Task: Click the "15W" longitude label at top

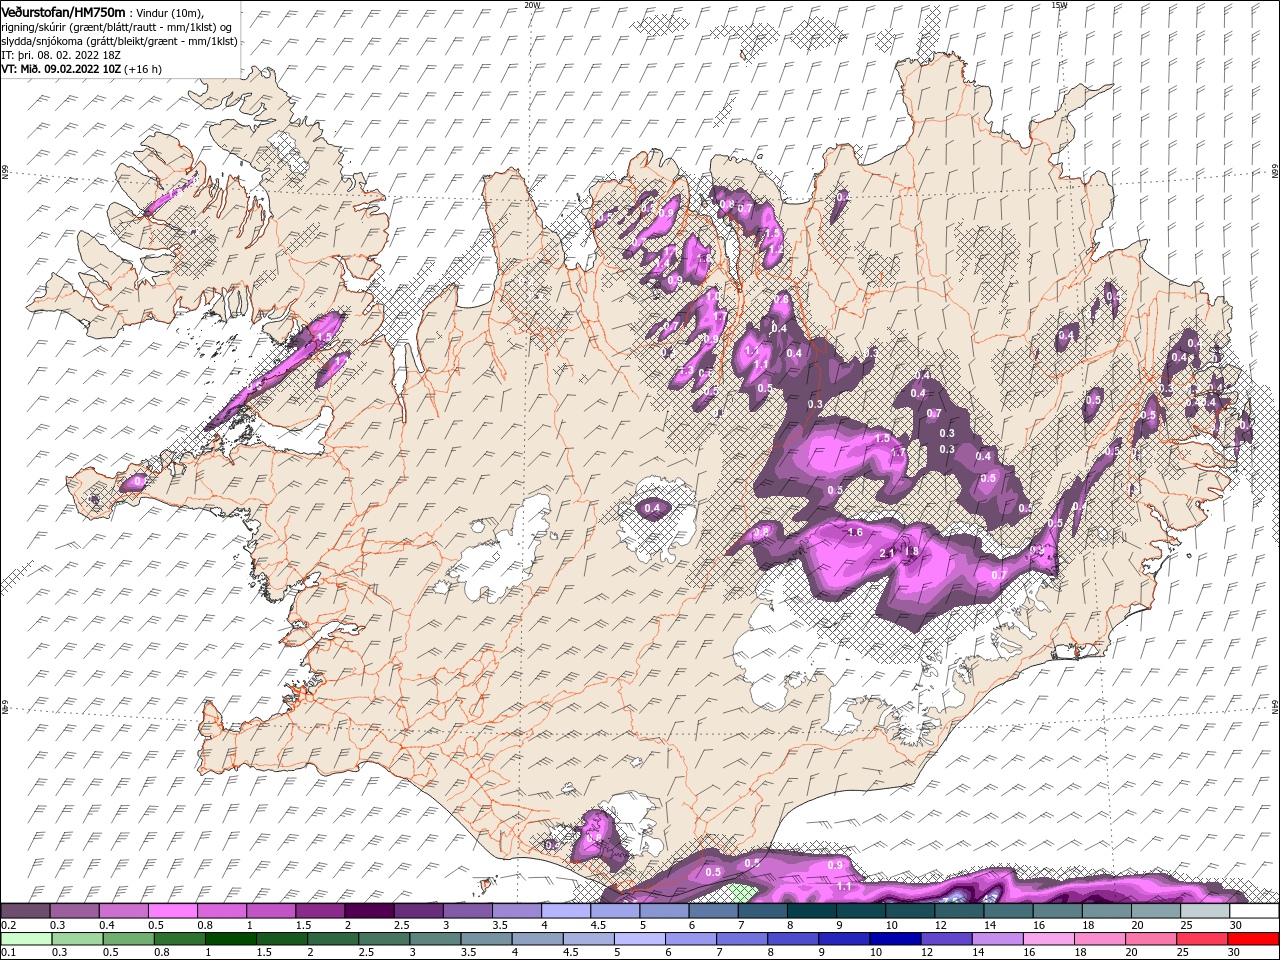Action: [x=1059, y=5]
